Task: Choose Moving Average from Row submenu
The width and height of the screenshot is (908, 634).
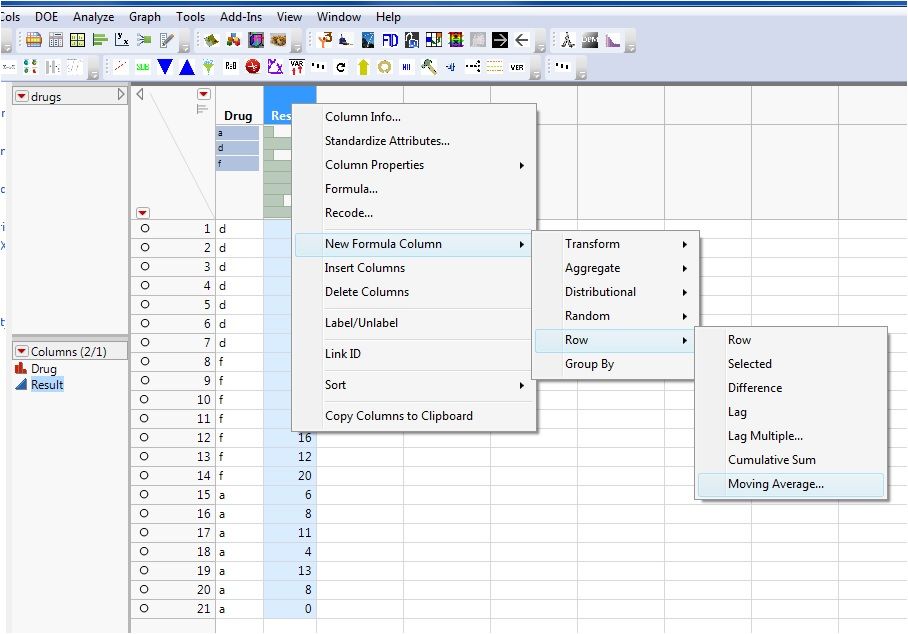Action: click(775, 484)
